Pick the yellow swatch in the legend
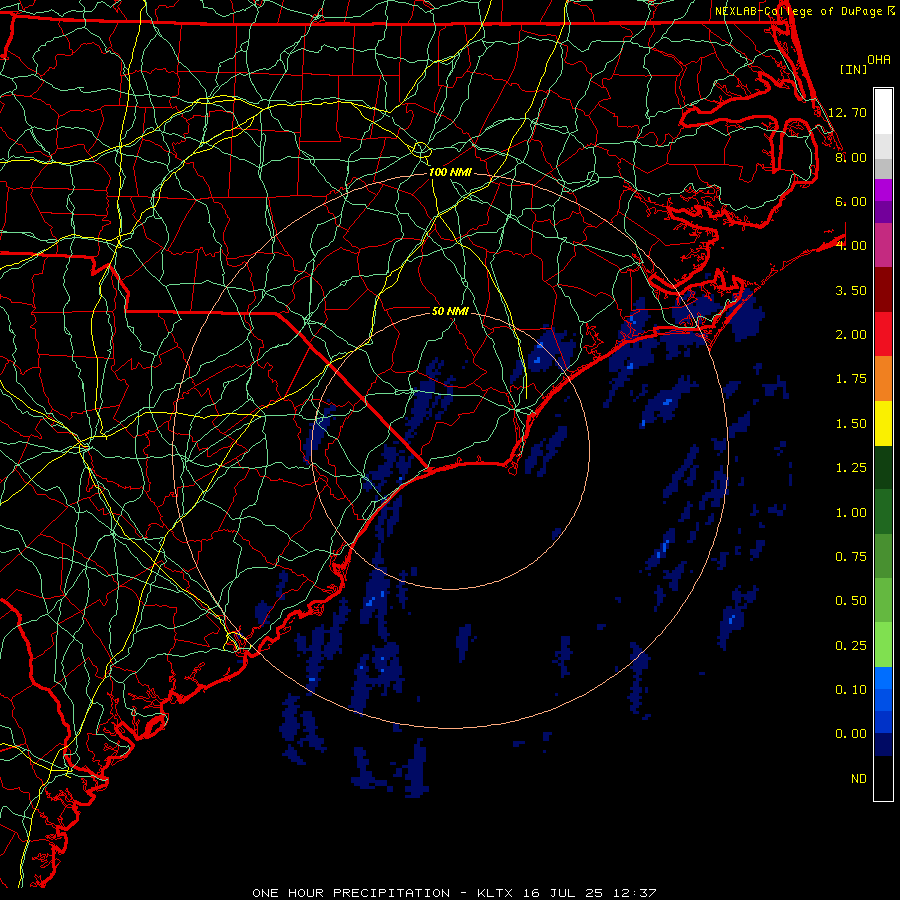This screenshot has height=900, width=900. [883, 424]
